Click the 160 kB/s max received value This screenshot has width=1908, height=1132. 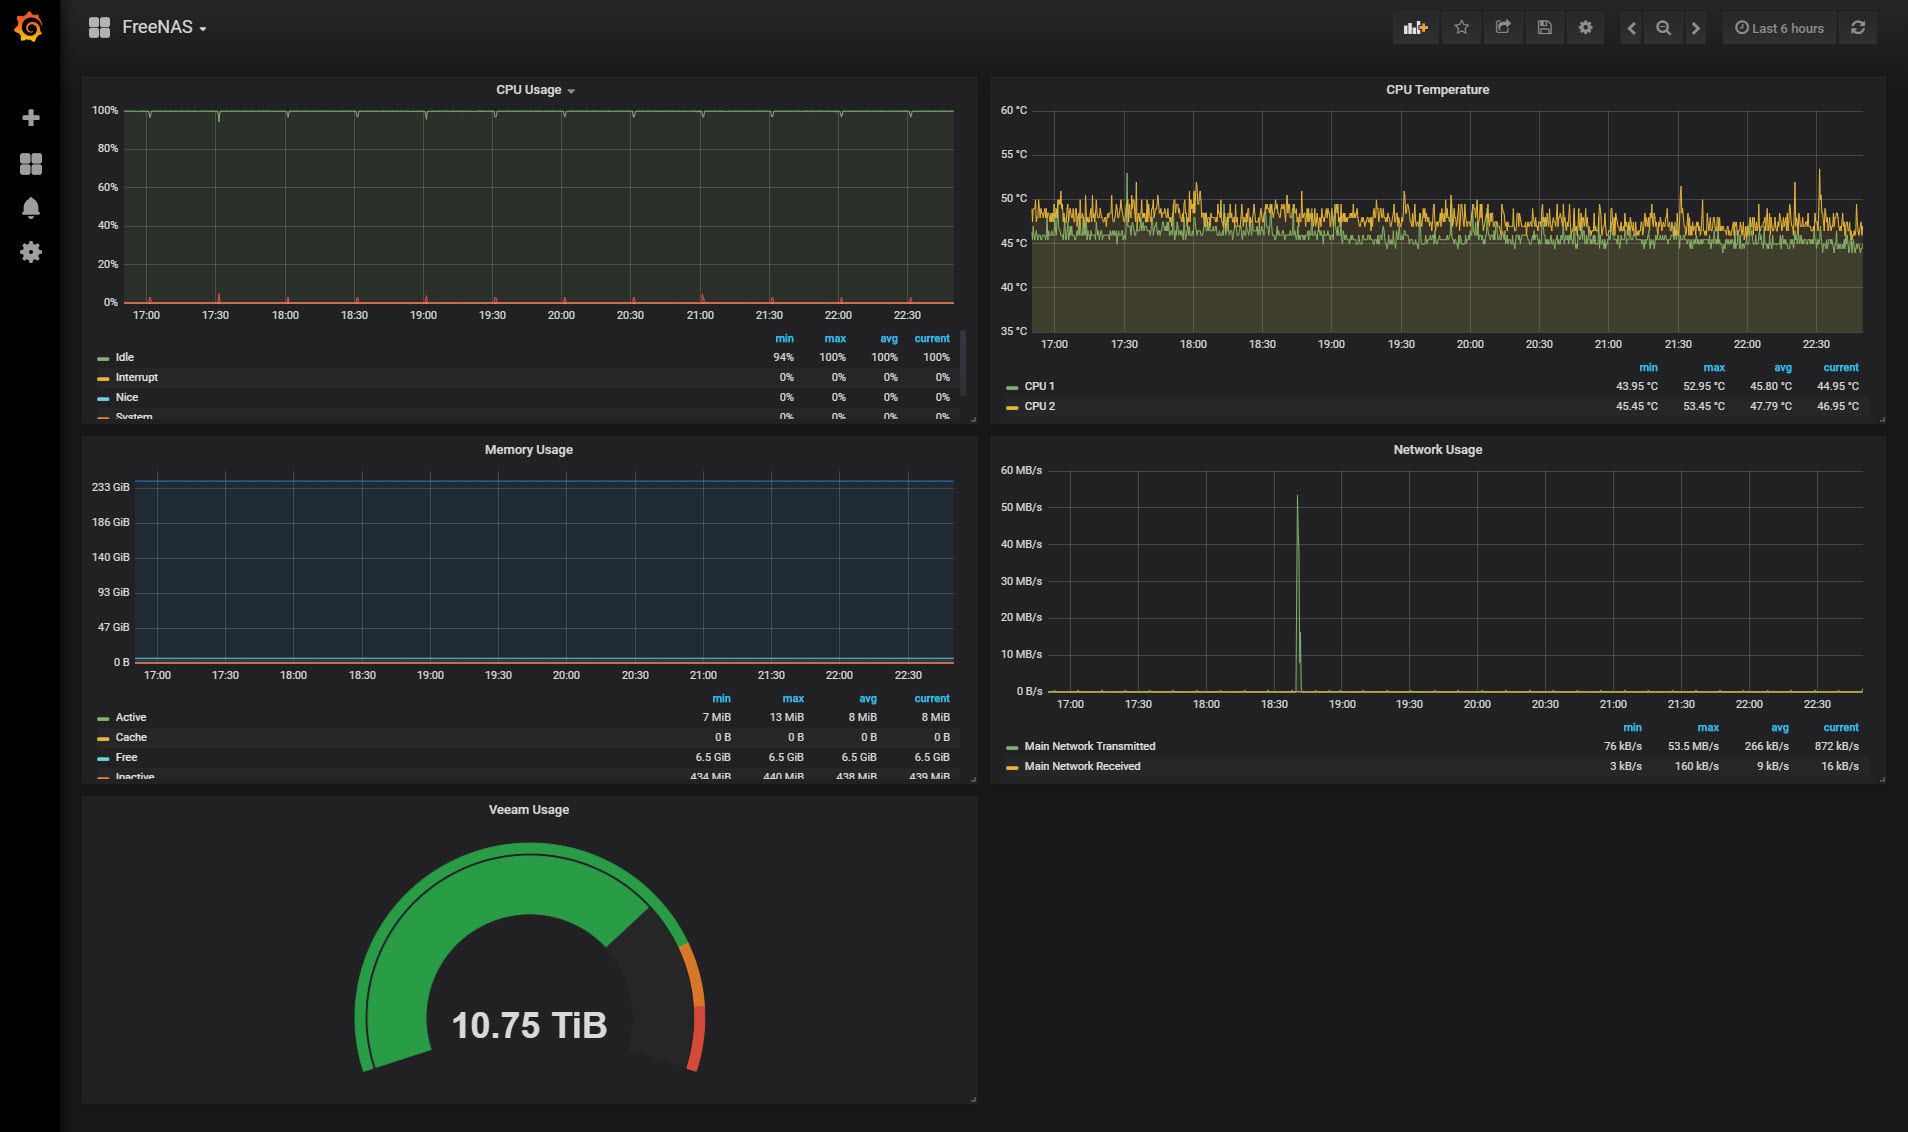pos(1696,766)
